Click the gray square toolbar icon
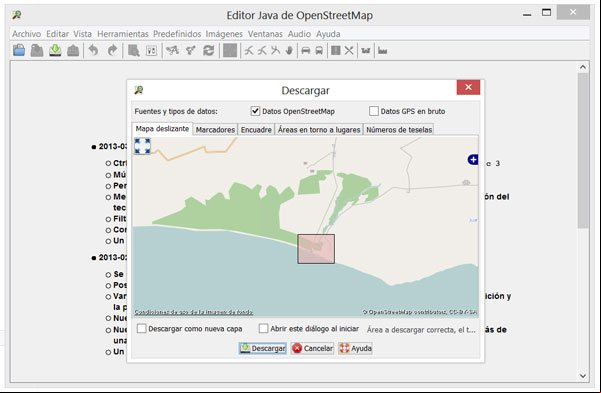This screenshot has height=393, width=601. [230, 50]
